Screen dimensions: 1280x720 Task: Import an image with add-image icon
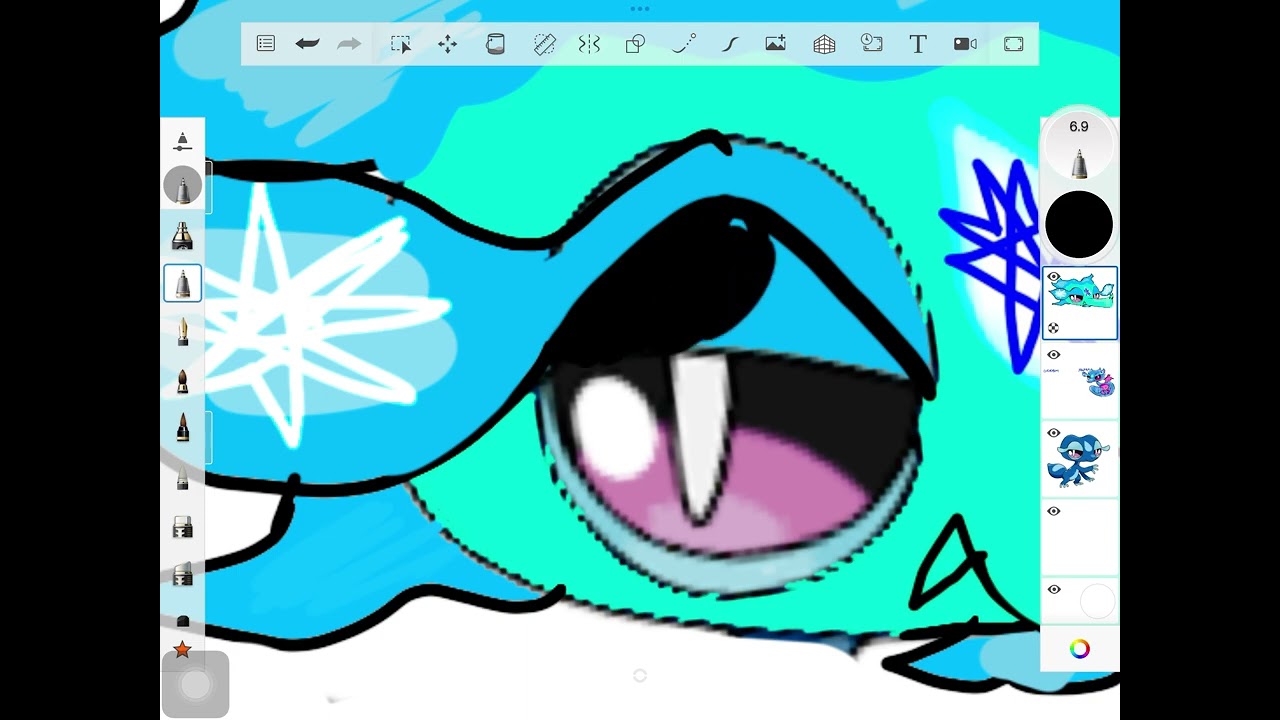776,44
